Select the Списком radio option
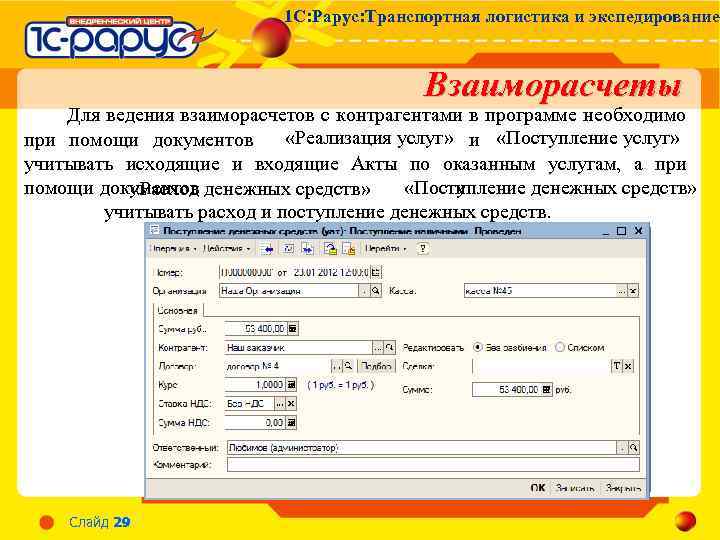This screenshot has height=540, width=720. tap(559, 348)
